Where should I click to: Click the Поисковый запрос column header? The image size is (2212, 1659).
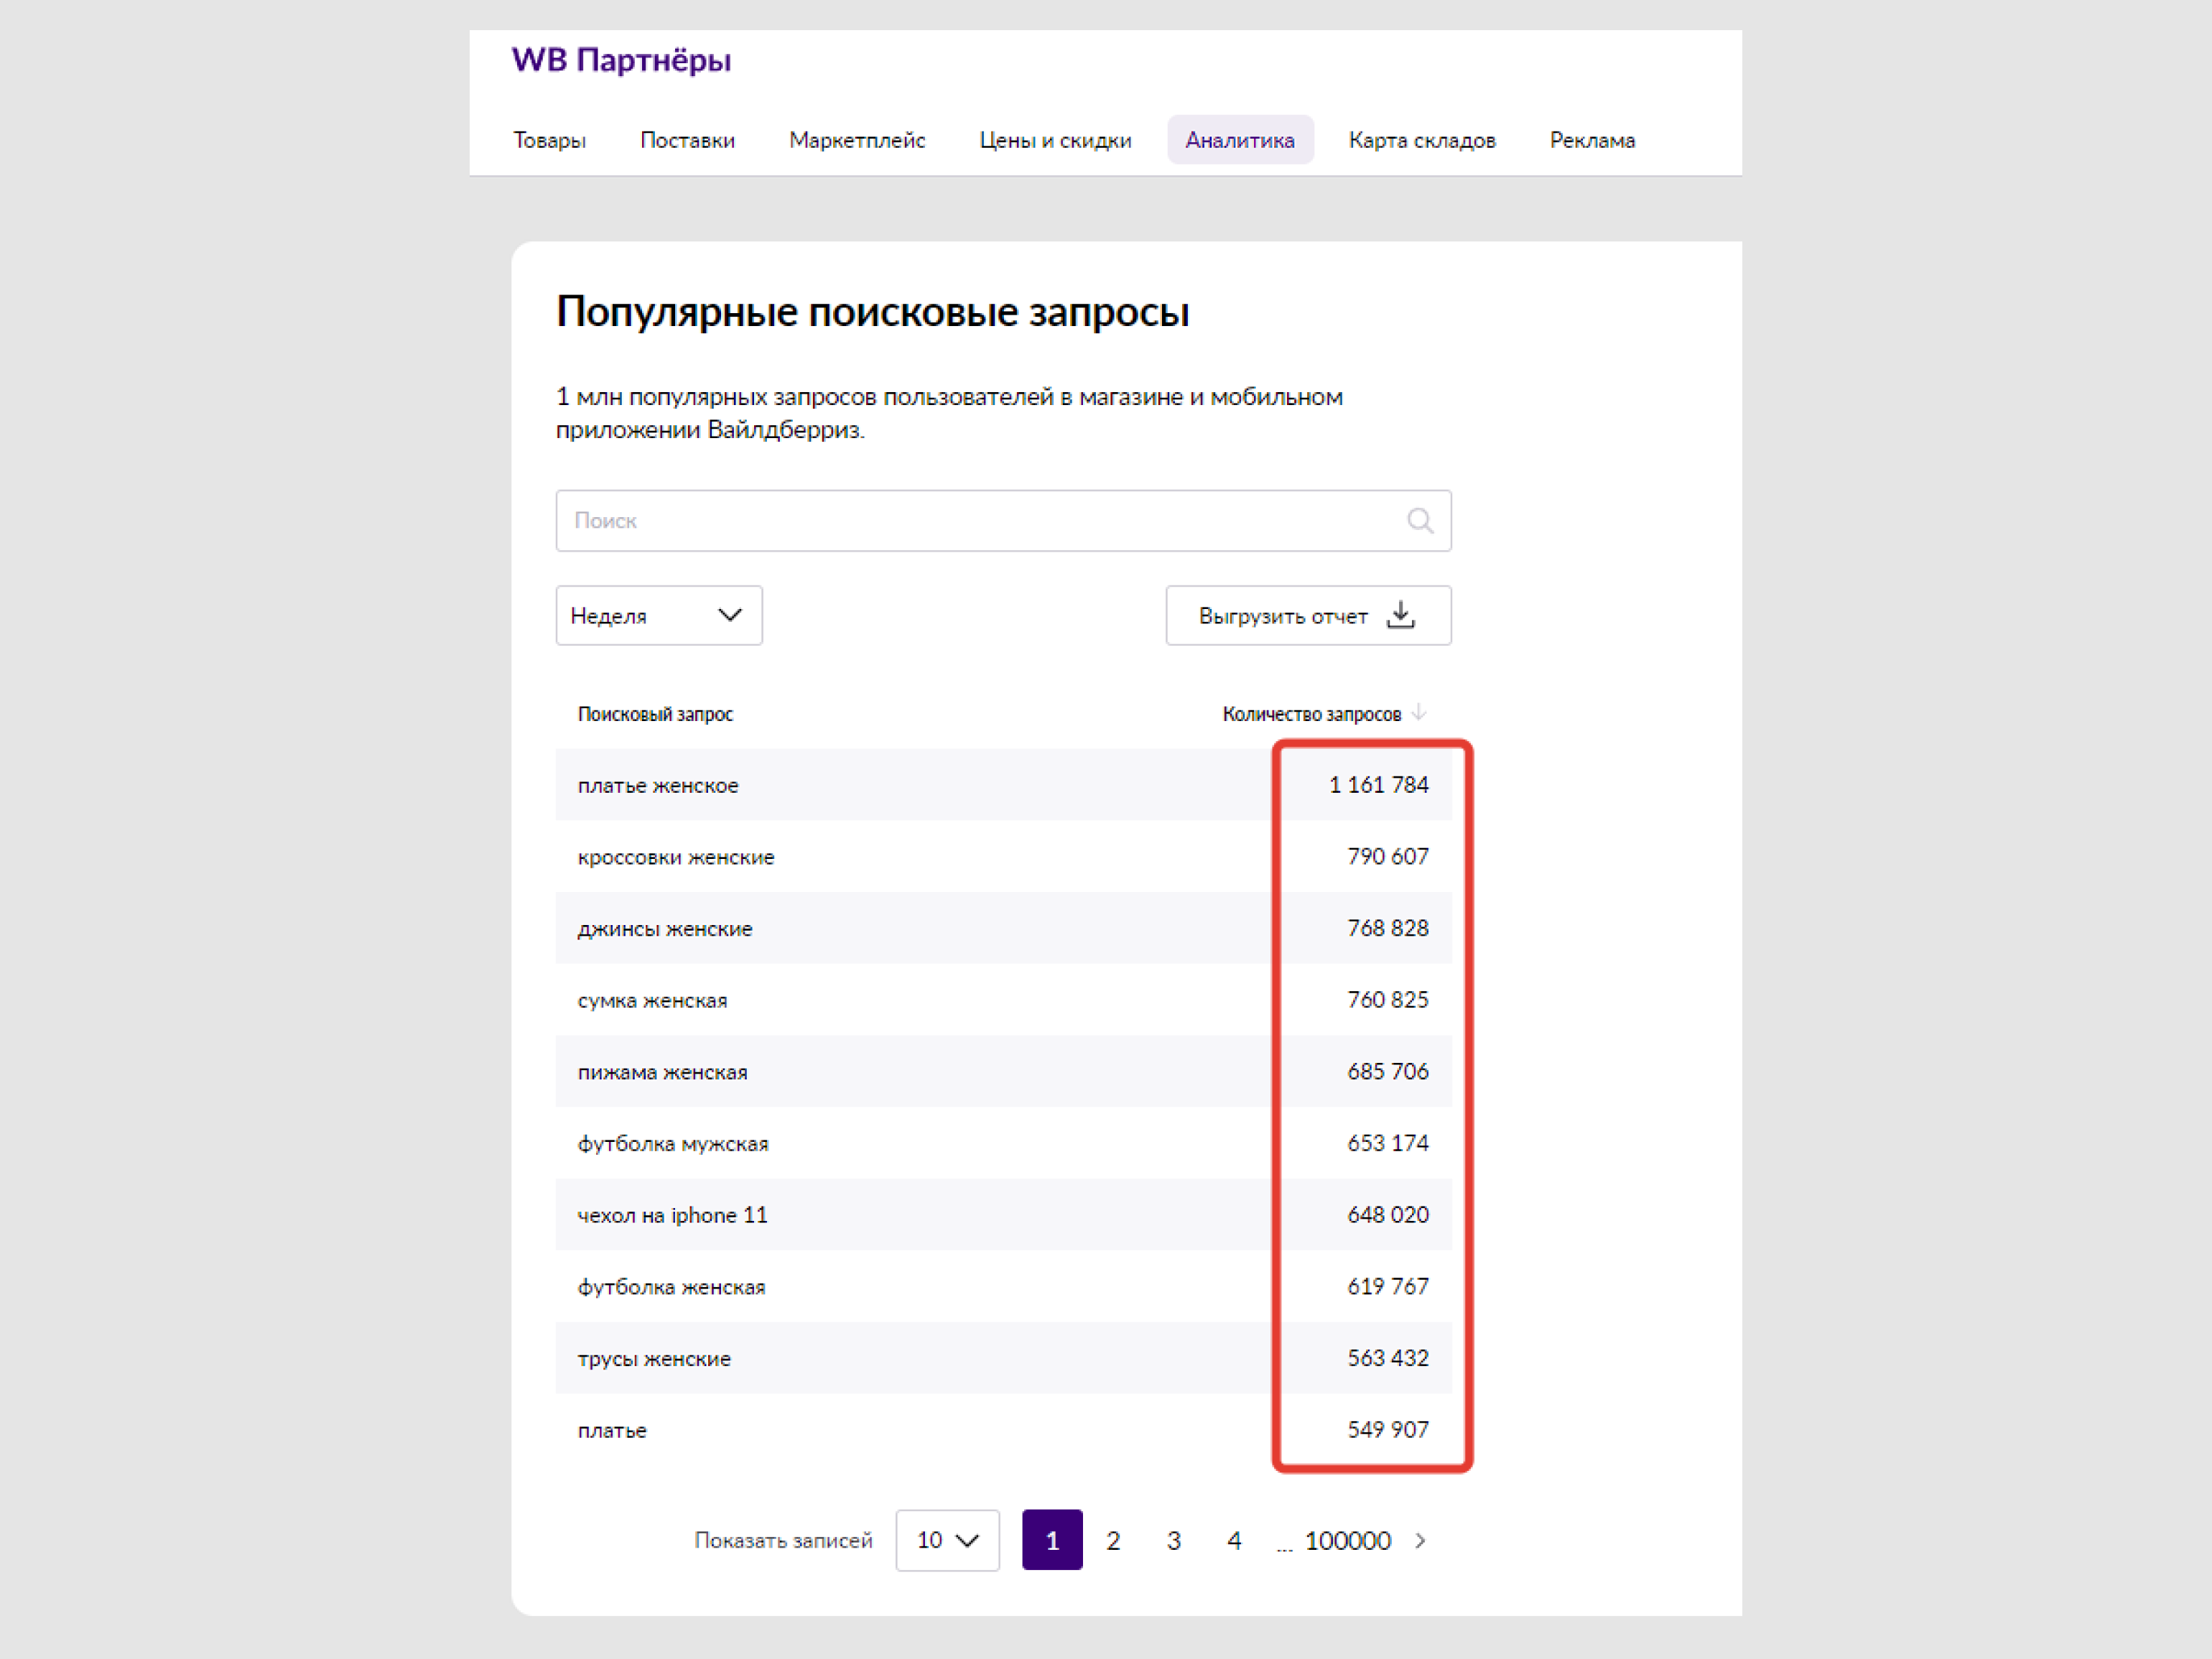[655, 714]
